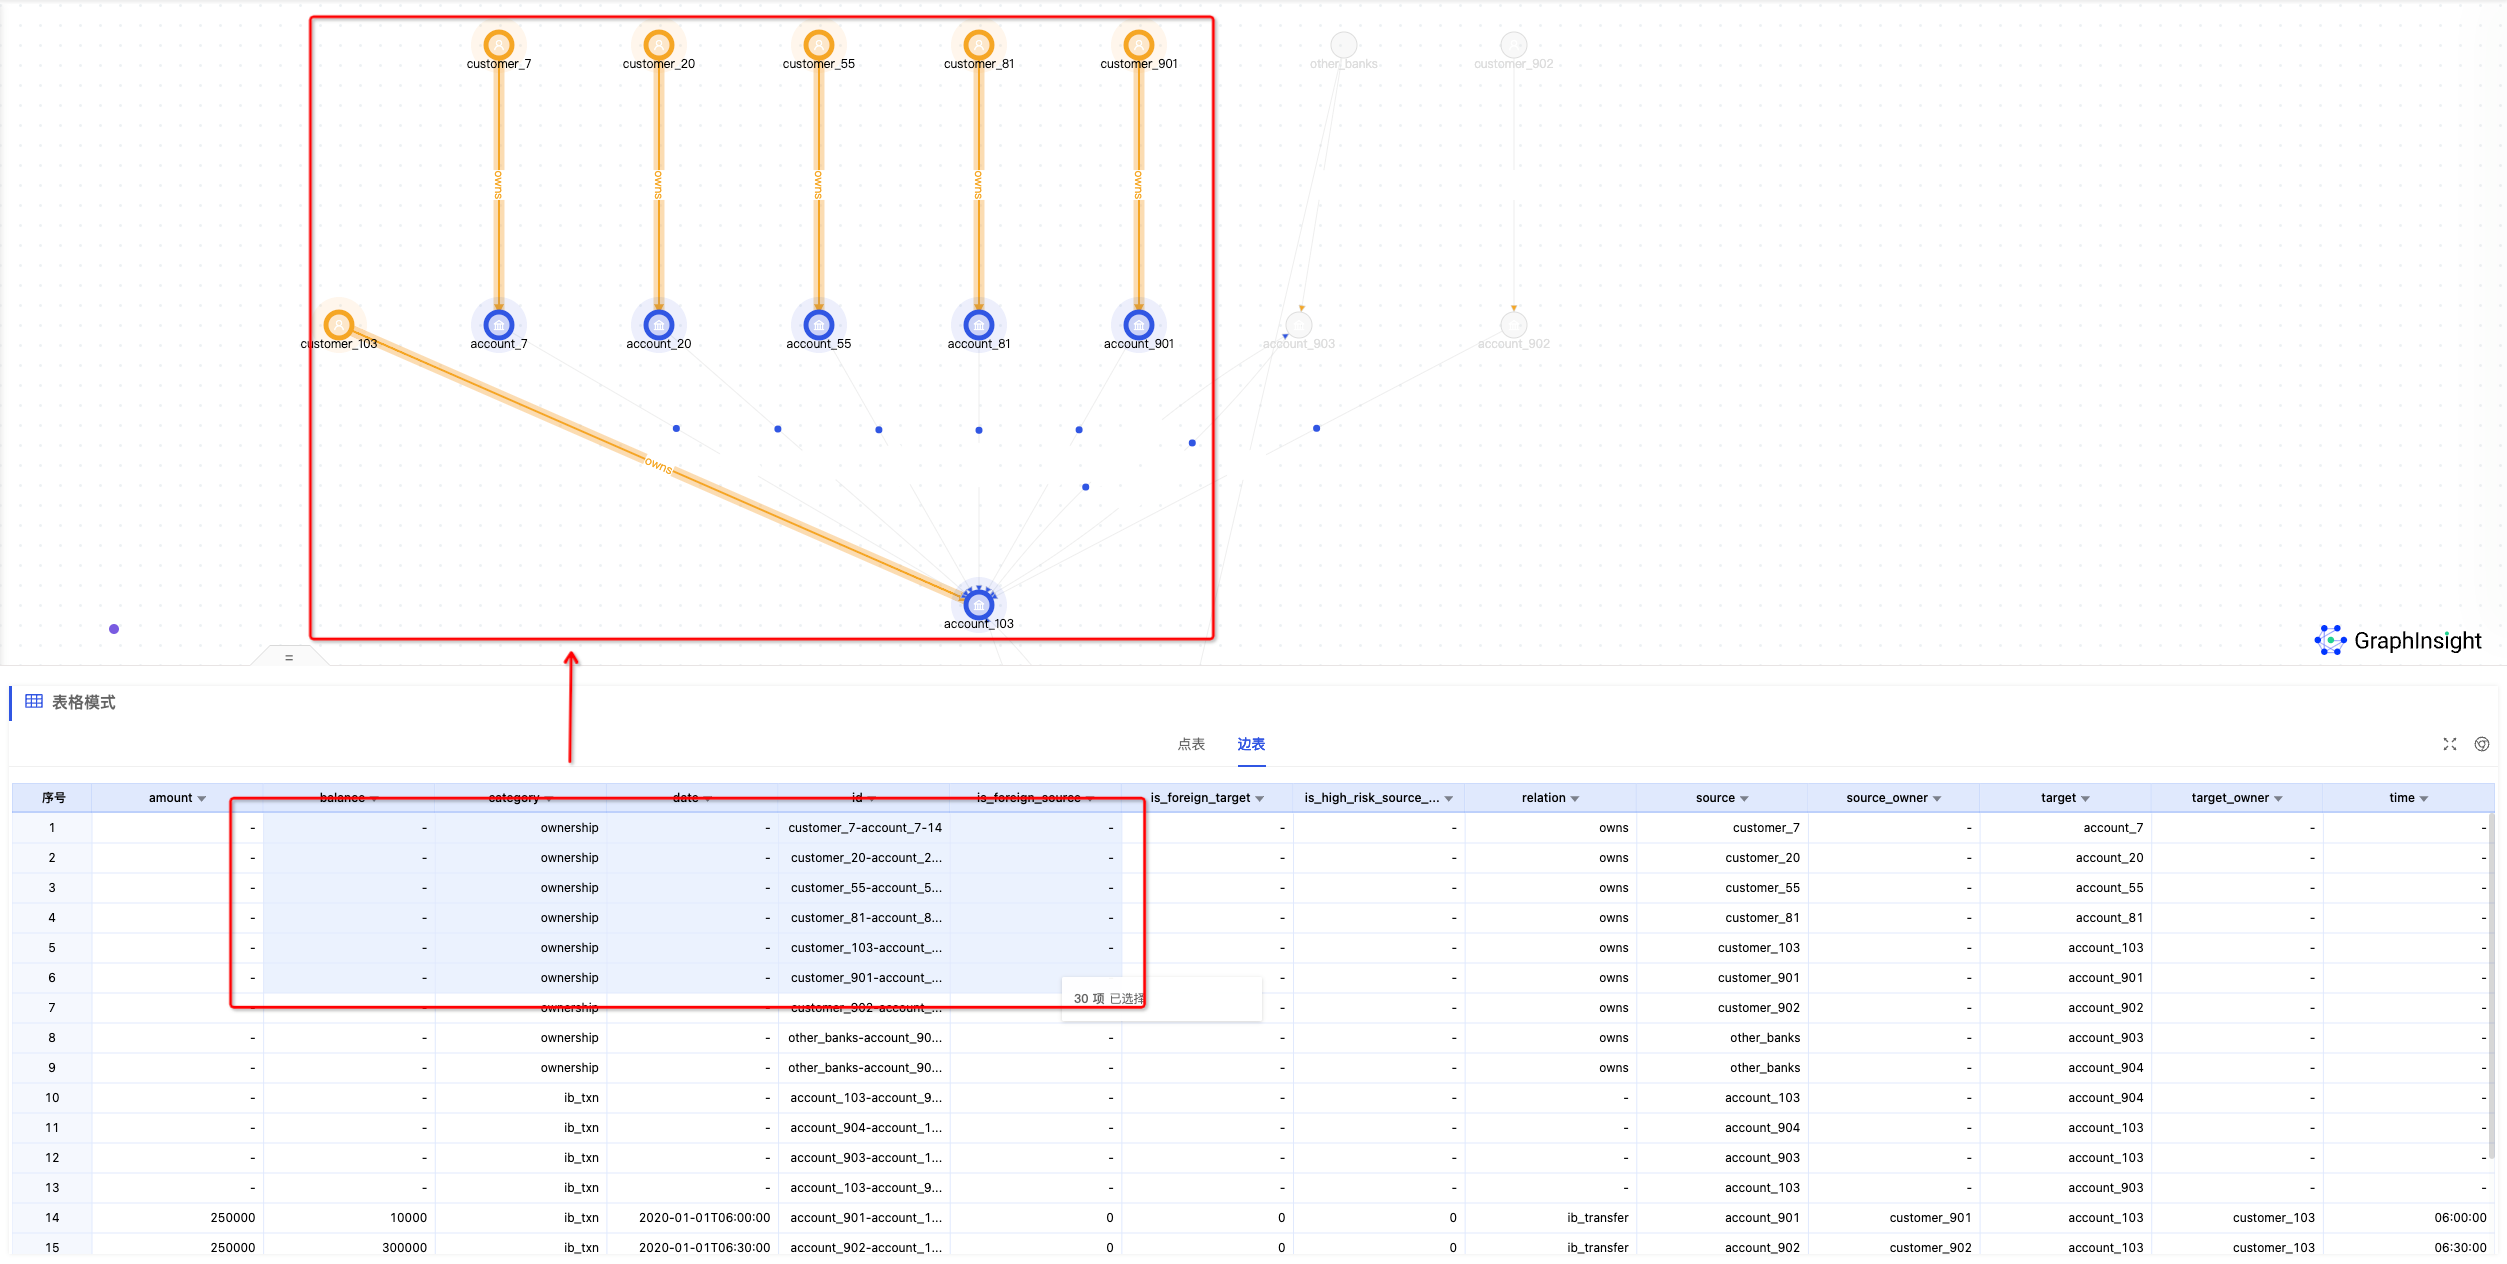
Task: Click the settings icon beside fullscreen
Action: click(x=2481, y=744)
